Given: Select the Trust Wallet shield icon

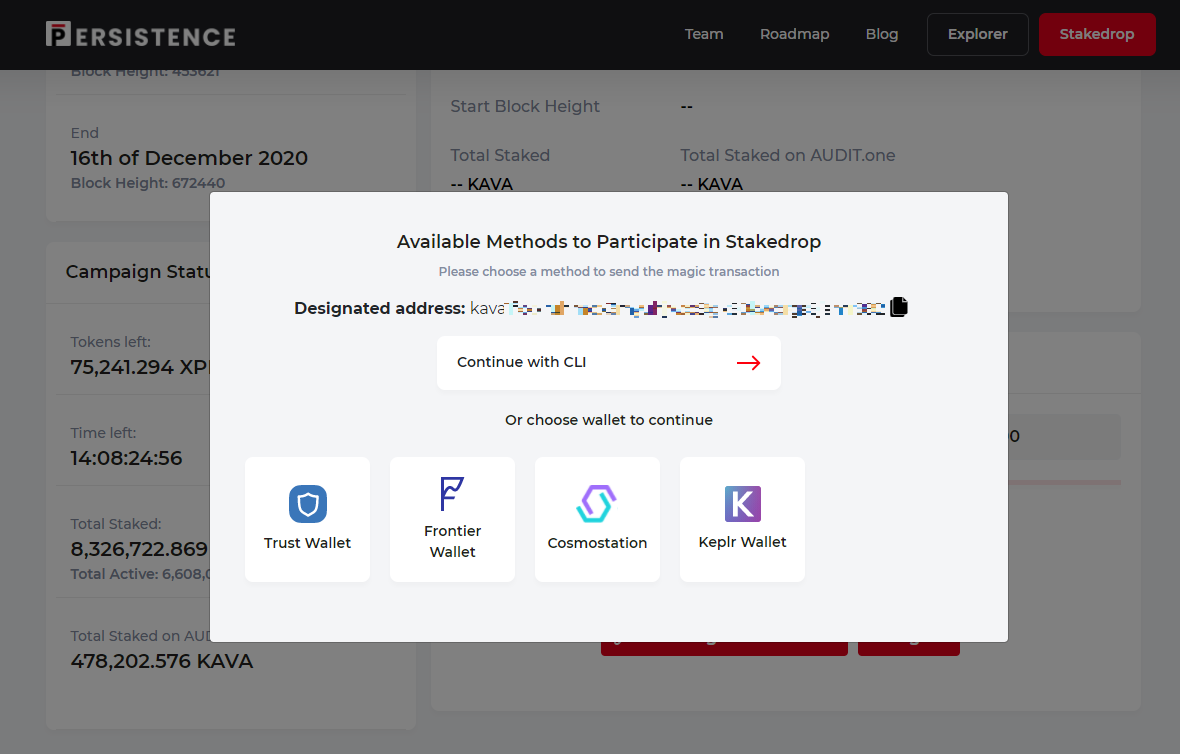Looking at the screenshot, I should coord(308,503).
